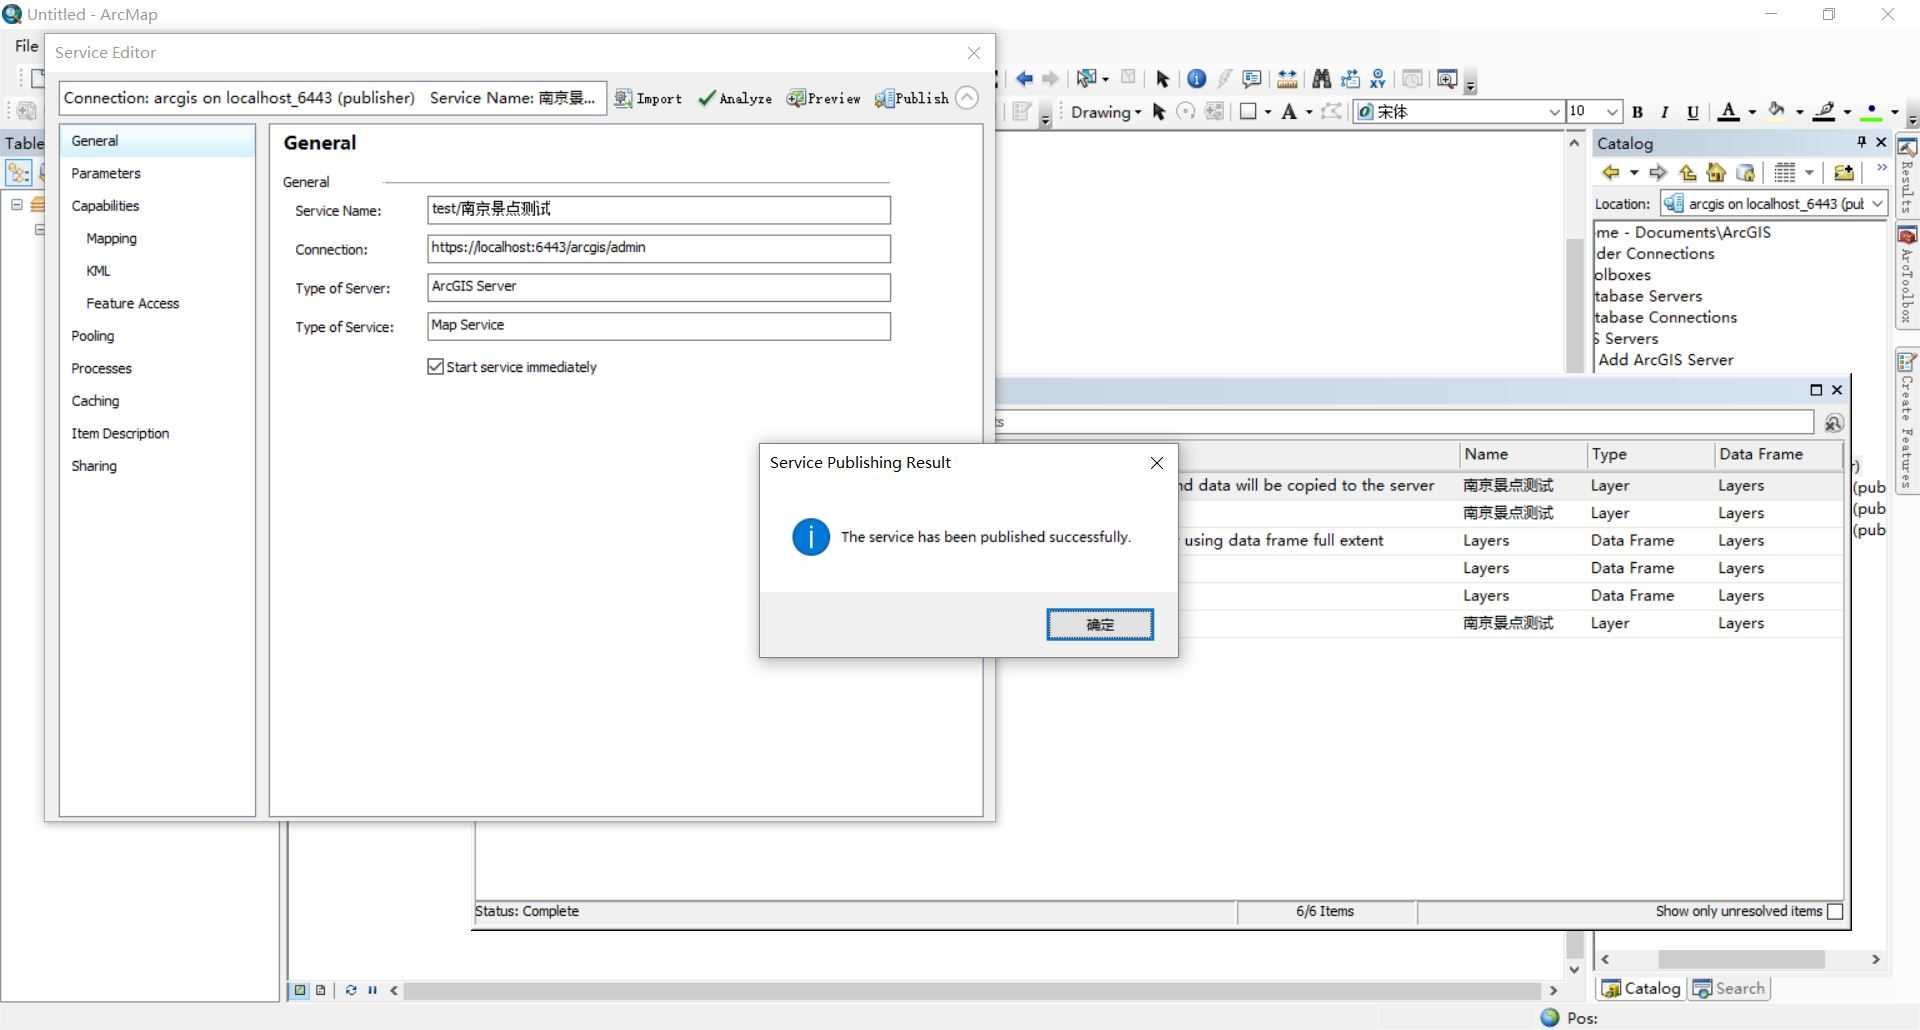1920x1030 pixels.
Task: Open the Item Description page
Action: click(x=120, y=433)
